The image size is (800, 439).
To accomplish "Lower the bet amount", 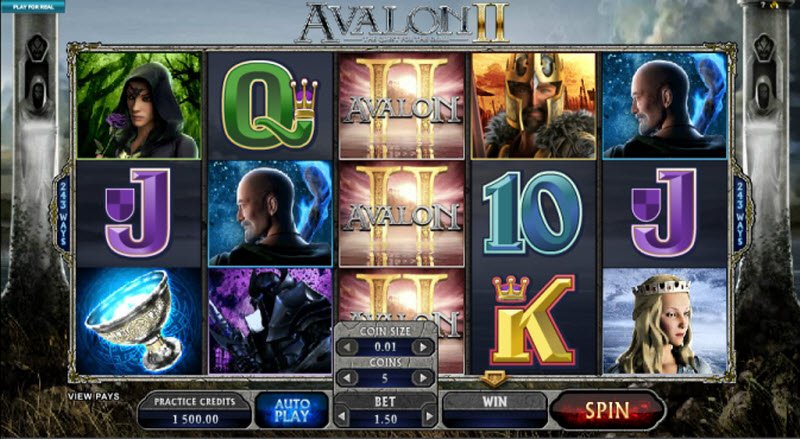I will coord(342,418).
